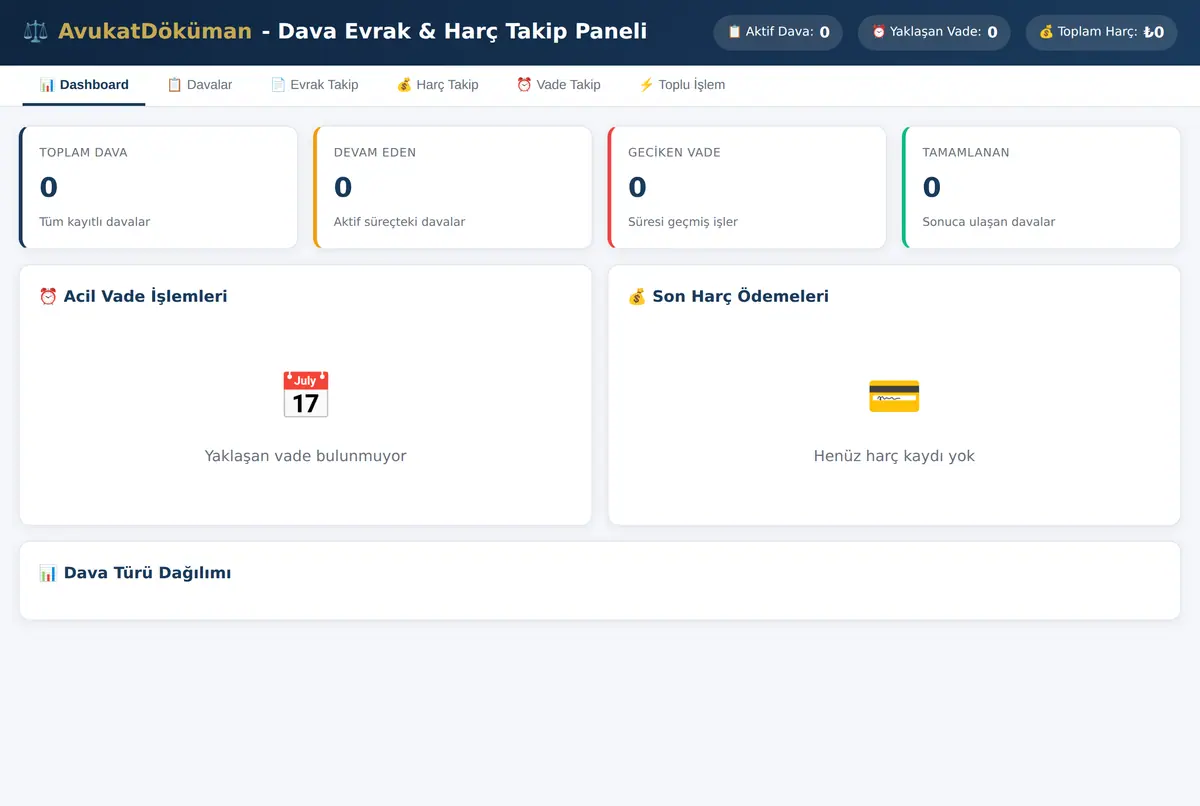Viewport: 1200px width, 806px height.
Task: Open the Toplu İşlem tab
Action: tap(682, 85)
